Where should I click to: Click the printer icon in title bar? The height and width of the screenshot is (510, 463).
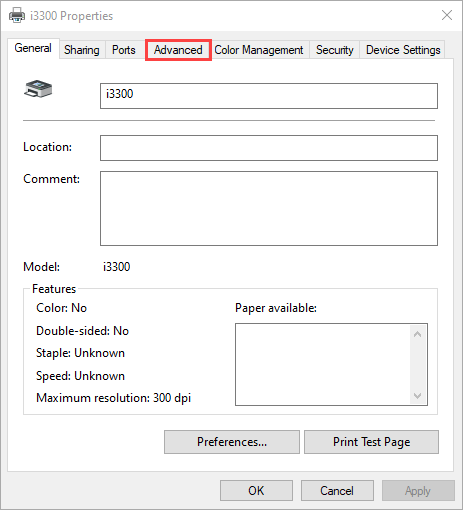17,15
